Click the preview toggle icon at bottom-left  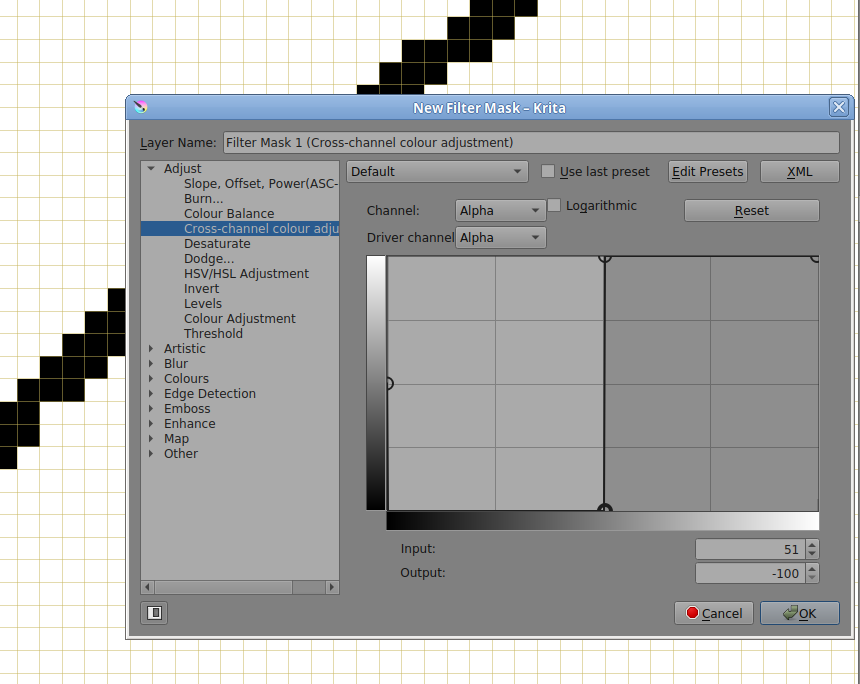click(155, 613)
